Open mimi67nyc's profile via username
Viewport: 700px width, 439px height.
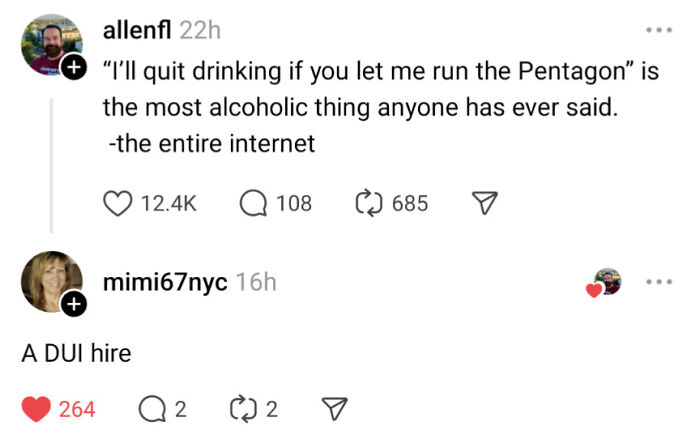(x=166, y=283)
